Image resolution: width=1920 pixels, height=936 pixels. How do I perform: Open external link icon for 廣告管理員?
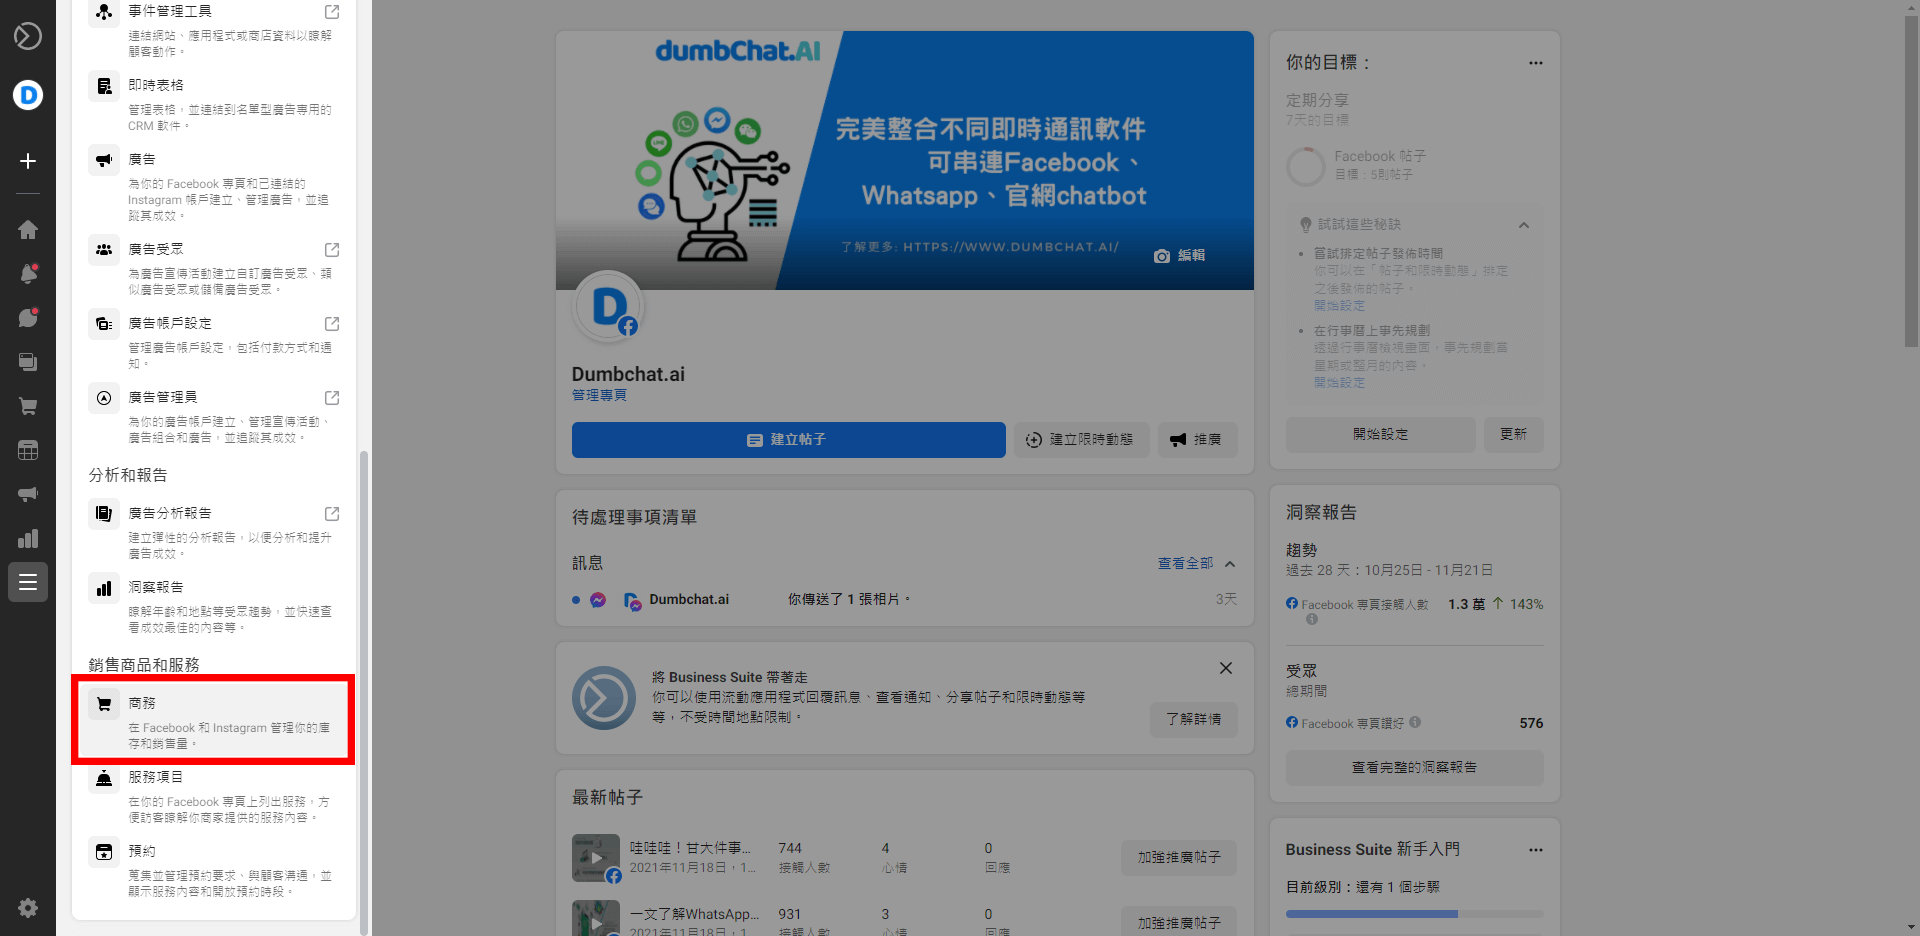click(x=332, y=398)
